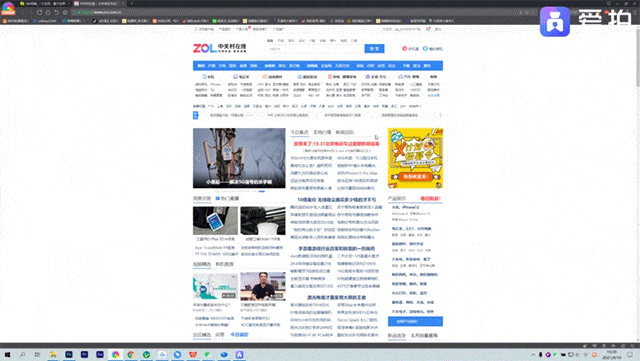Viewport: 640px width, 361px height.
Task: Open the red WPS Office taskbar icon
Action: pyautogui.click(x=193, y=355)
